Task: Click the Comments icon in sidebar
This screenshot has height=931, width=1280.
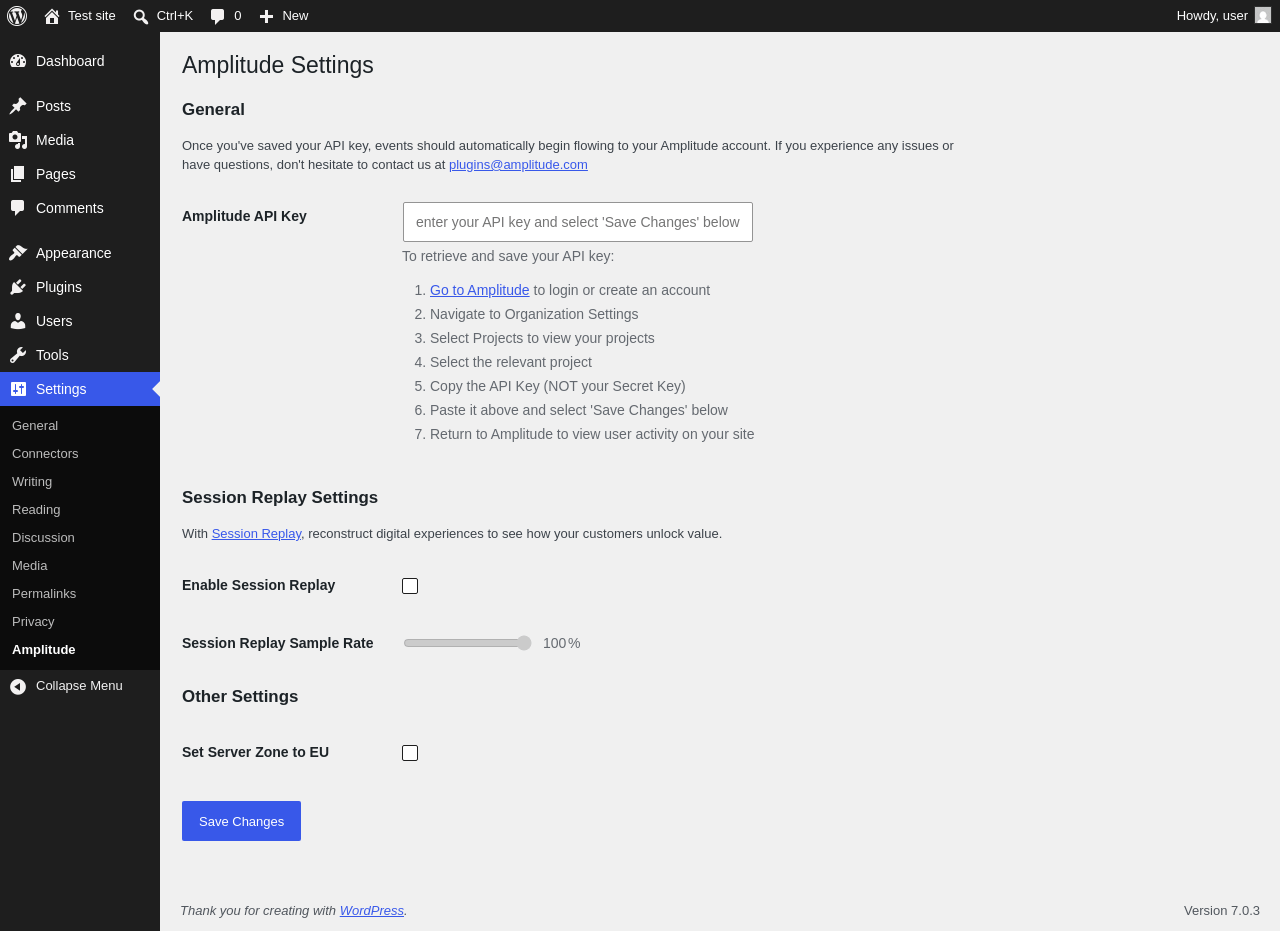Action: coord(18,208)
